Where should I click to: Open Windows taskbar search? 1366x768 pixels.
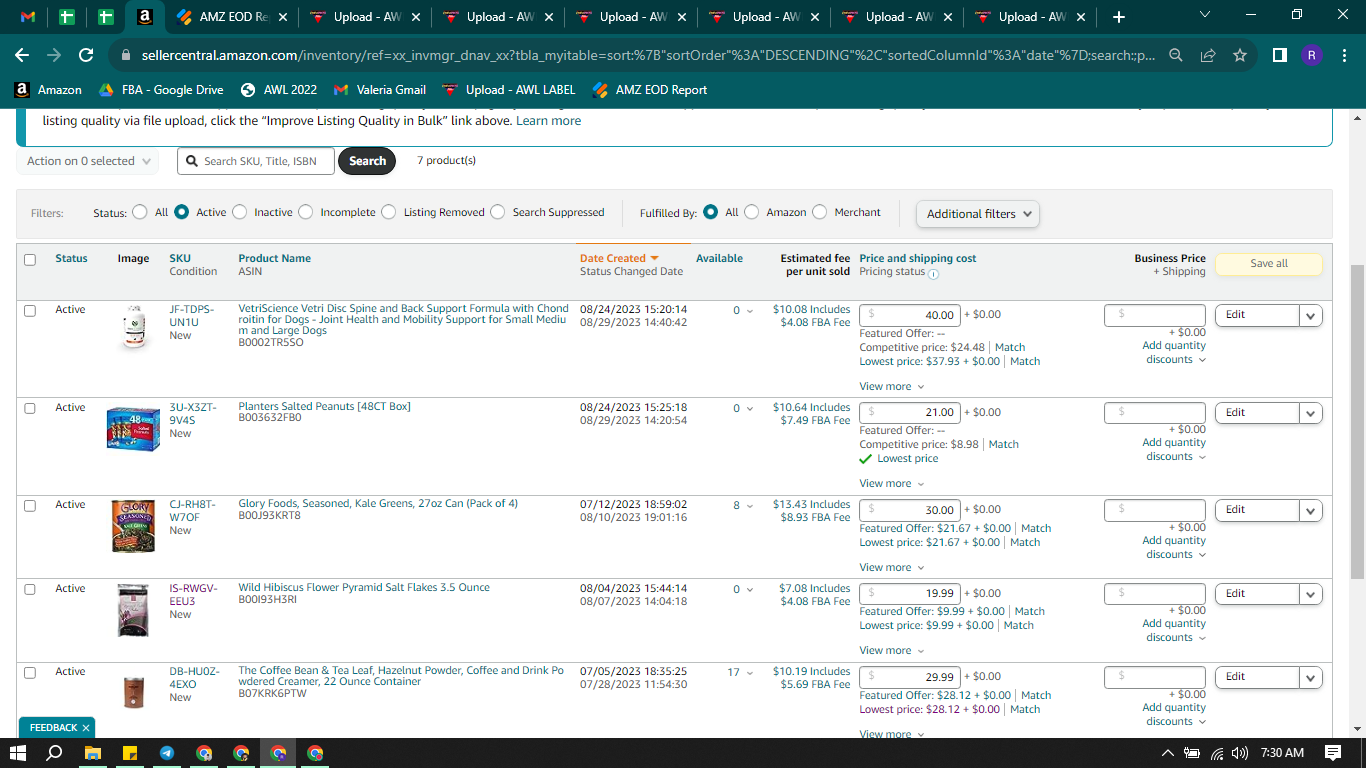[55, 753]
